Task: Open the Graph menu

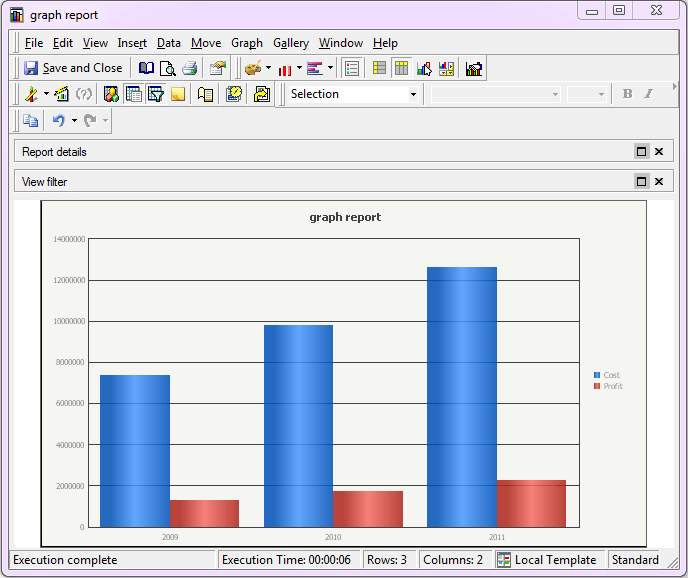Action: pos(247,43)
